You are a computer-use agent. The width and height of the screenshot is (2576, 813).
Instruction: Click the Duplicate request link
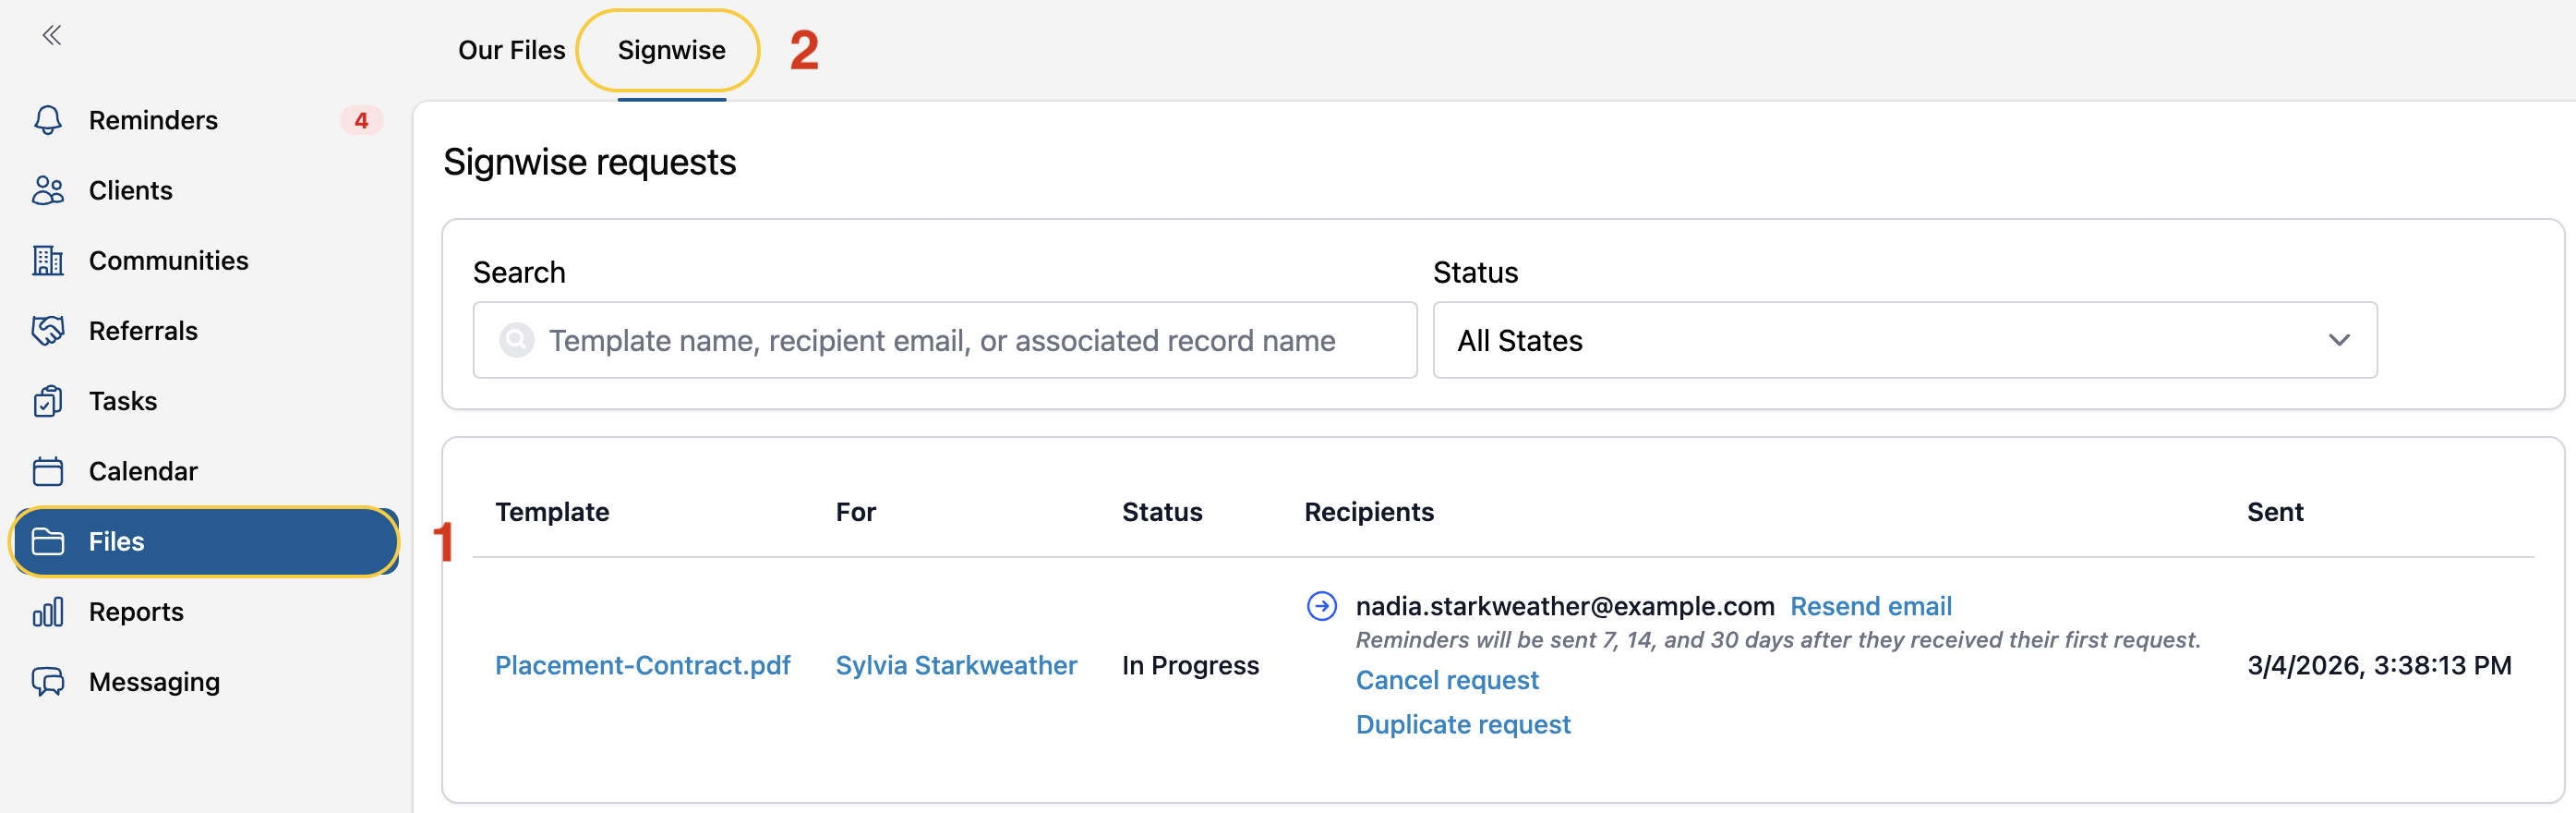point(1462,724)
